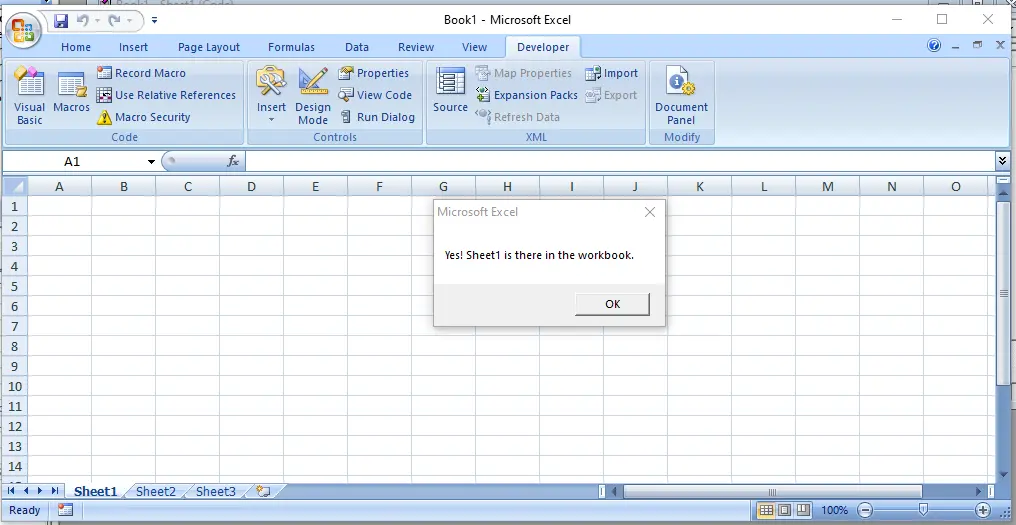Image resolution: width=1016 pixels, height=525 pixels.
Task: Click cell C8 in the grid
Action: [188, 346]
